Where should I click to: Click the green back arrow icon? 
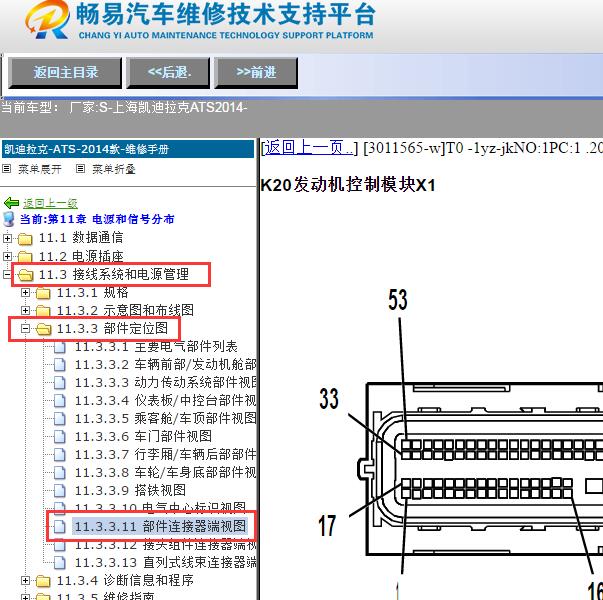11,203
